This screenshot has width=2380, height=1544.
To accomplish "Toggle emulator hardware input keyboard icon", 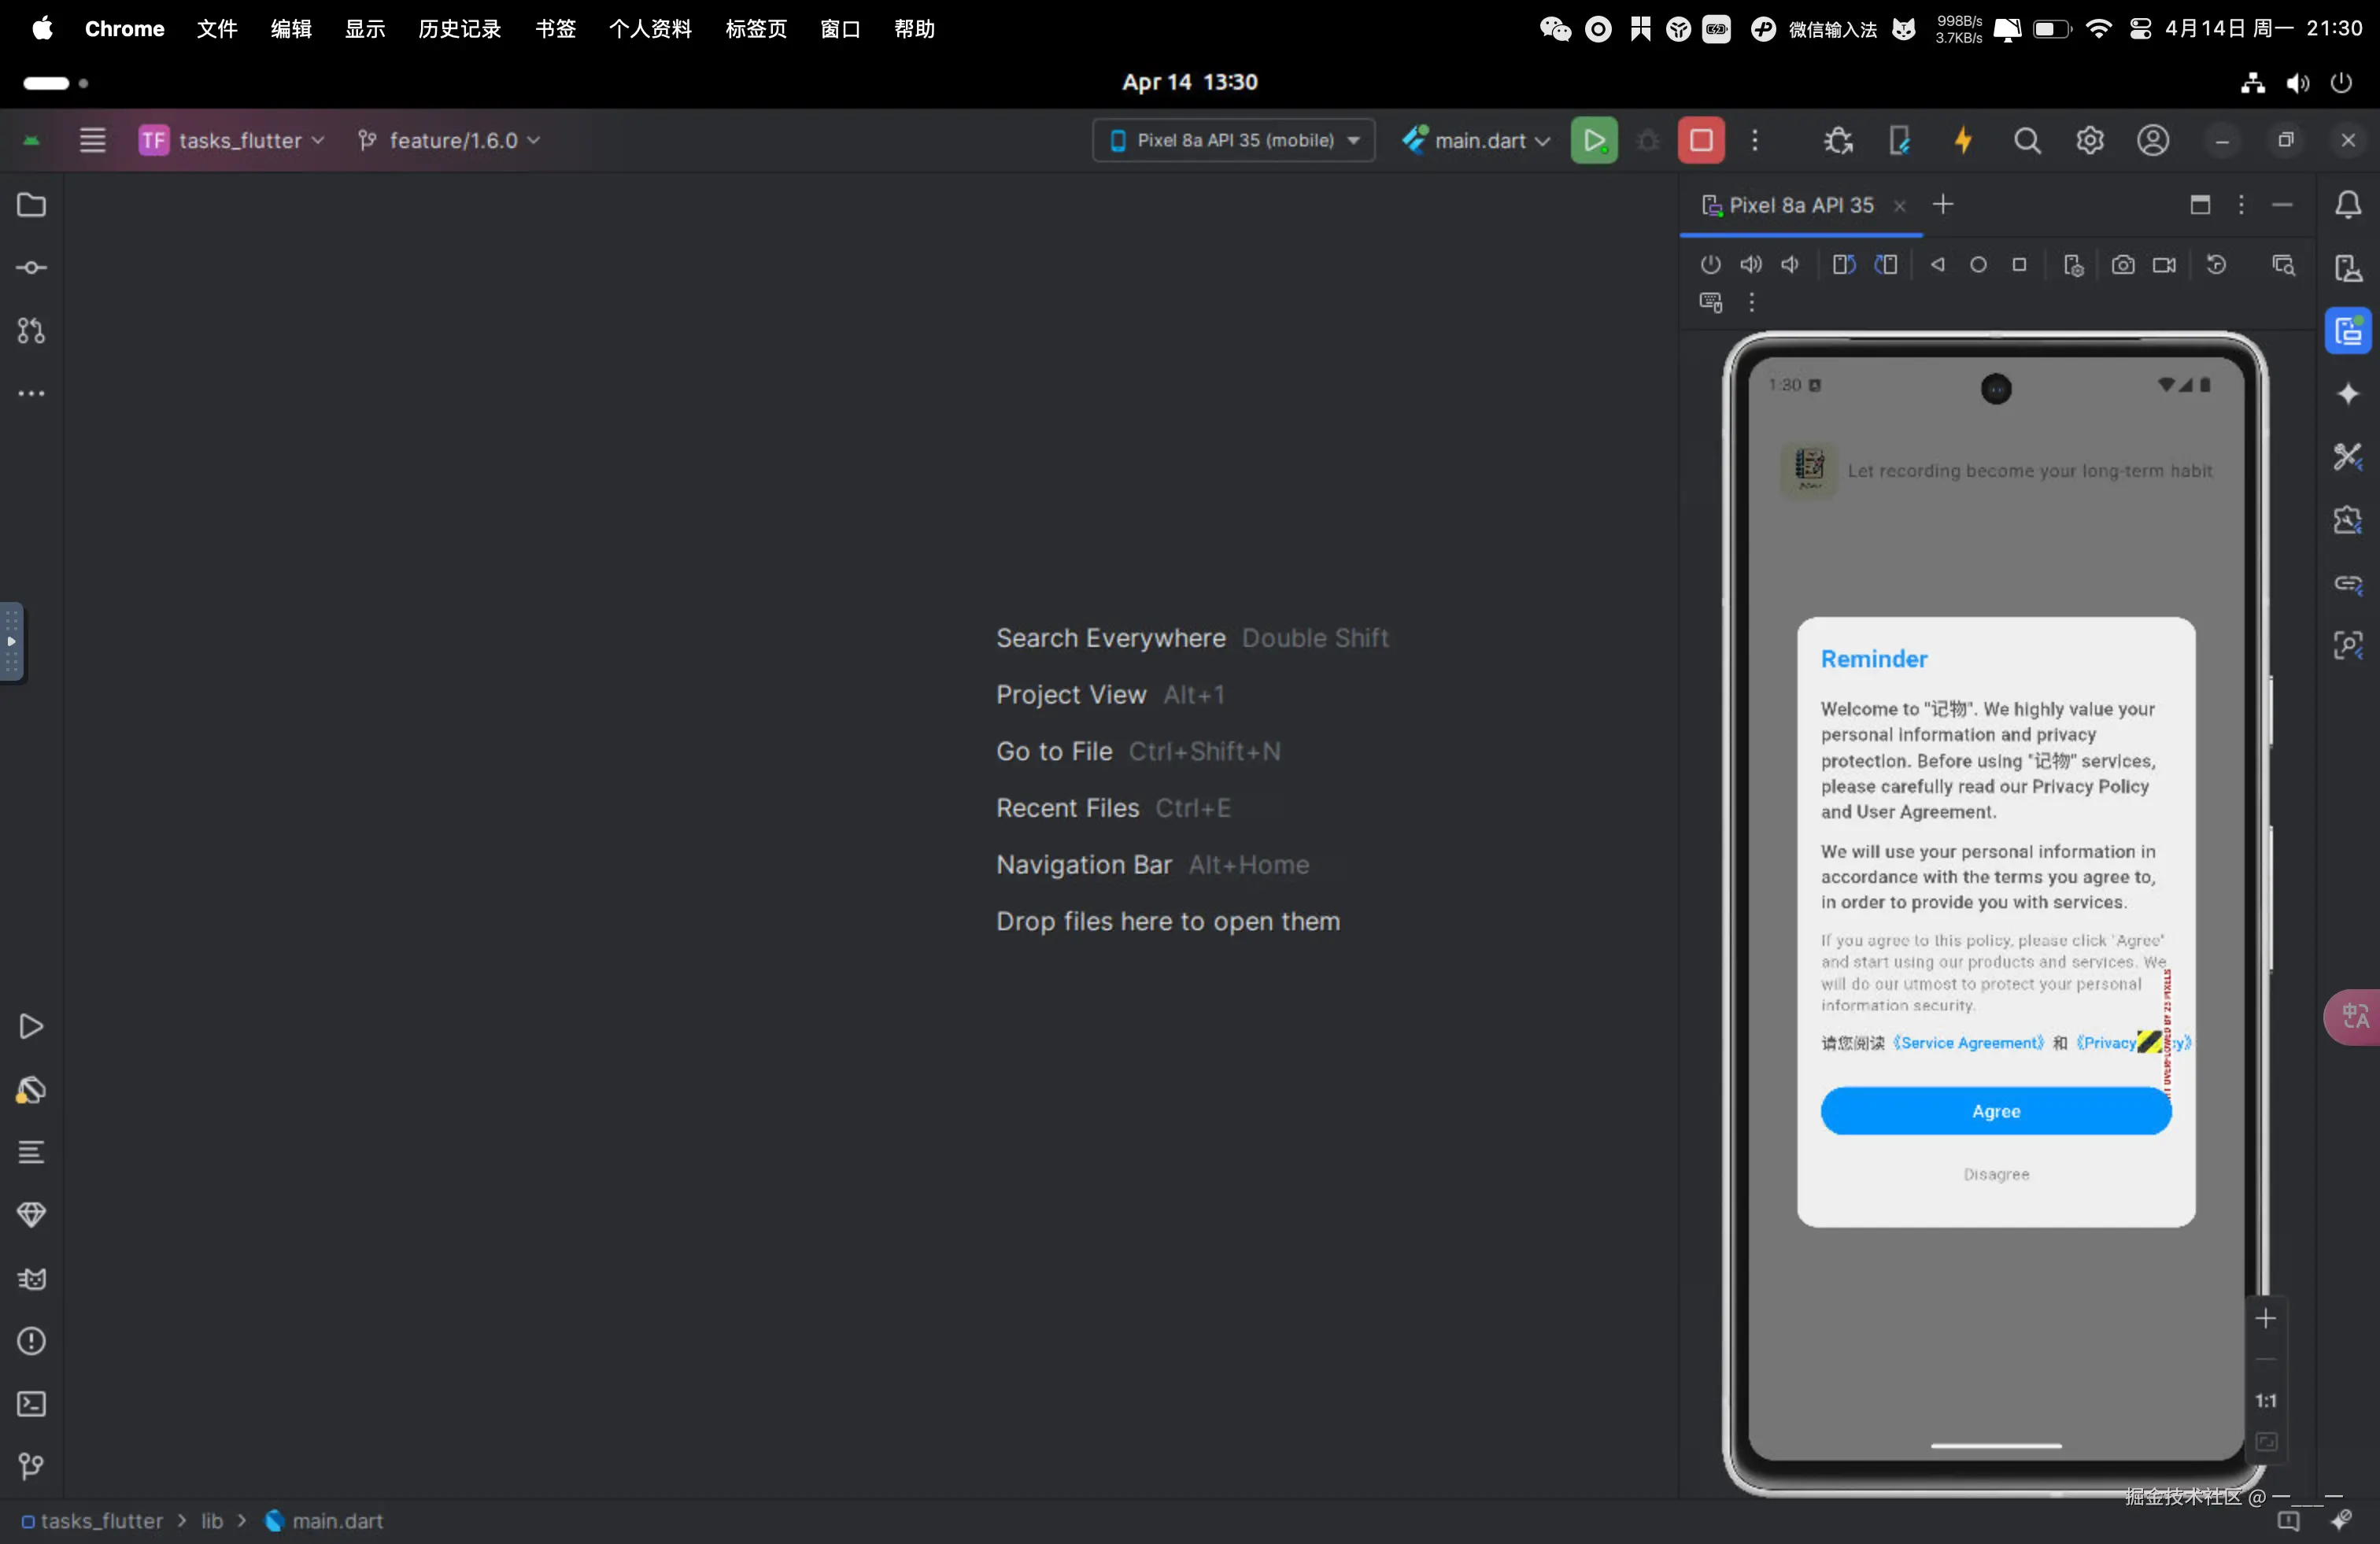I will 1710,302.
